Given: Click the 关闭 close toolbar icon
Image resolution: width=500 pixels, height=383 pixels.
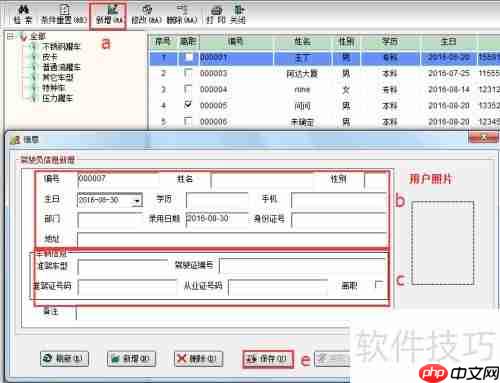Looking at the screenshot, I should [238, 15].
